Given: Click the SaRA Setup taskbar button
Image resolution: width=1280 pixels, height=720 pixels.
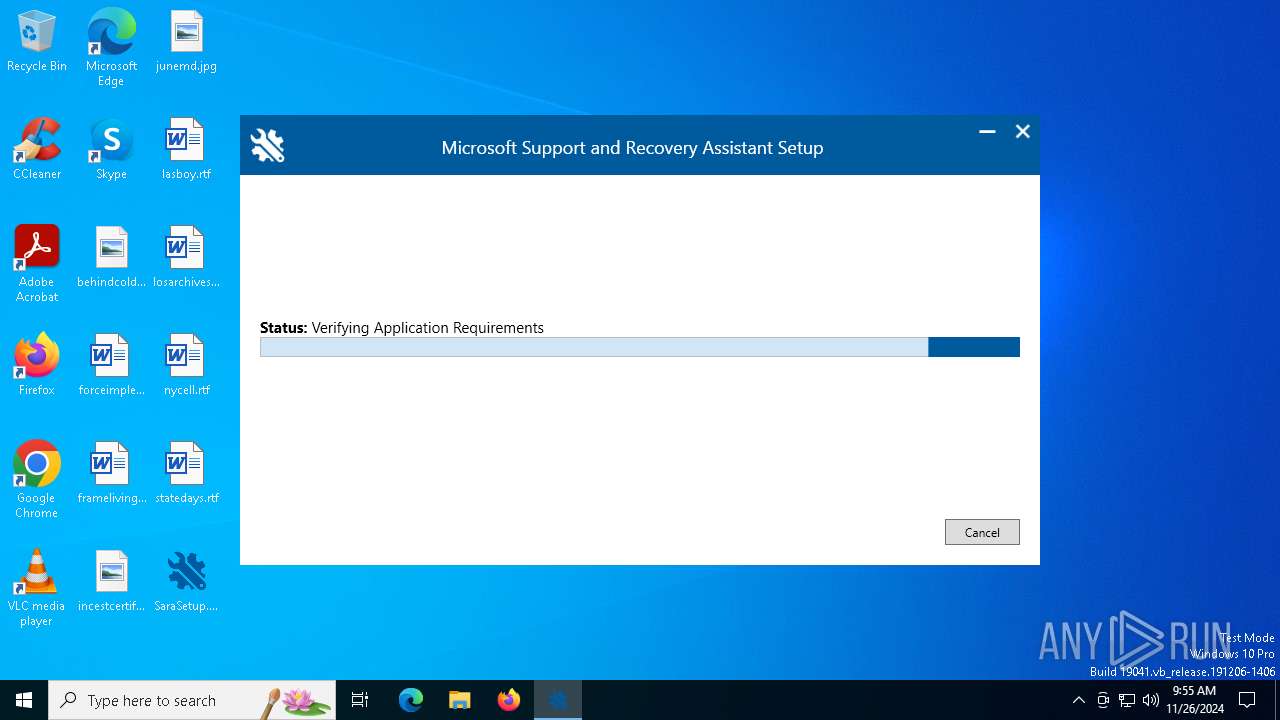Looking at the screenshot, I should click(557, 700).
